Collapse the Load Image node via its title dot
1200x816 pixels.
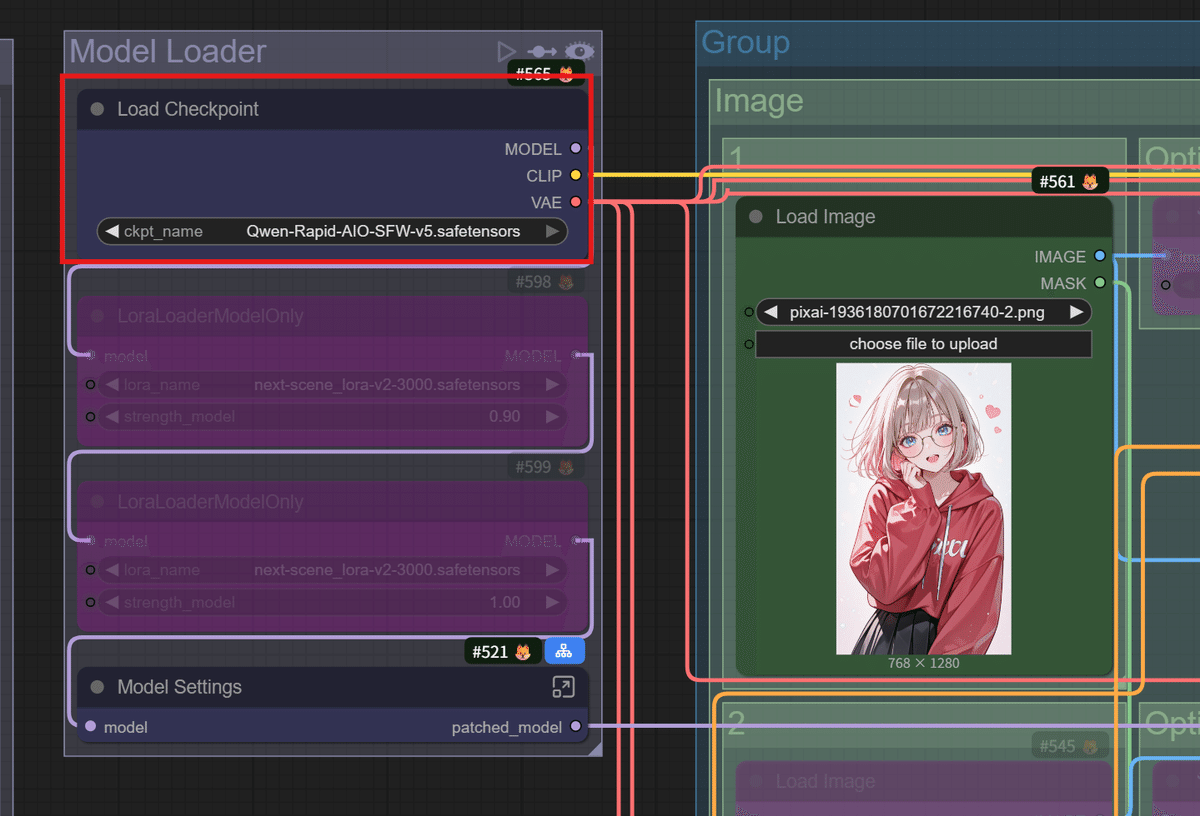tap(755, 216)
